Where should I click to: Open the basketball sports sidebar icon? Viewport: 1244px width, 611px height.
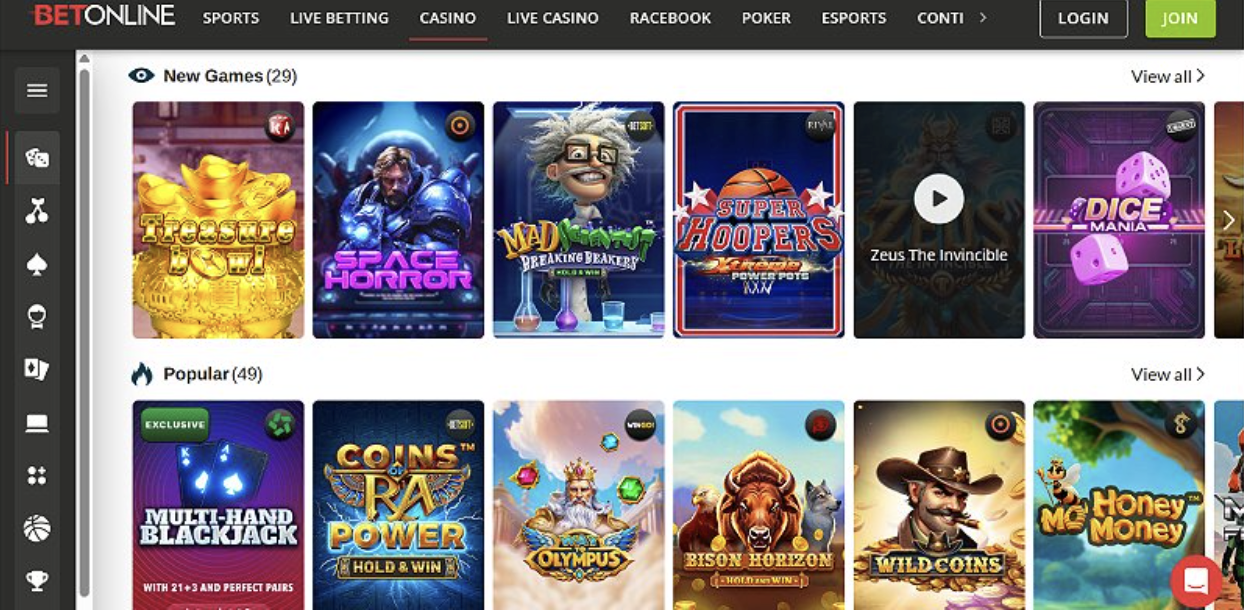37,529
